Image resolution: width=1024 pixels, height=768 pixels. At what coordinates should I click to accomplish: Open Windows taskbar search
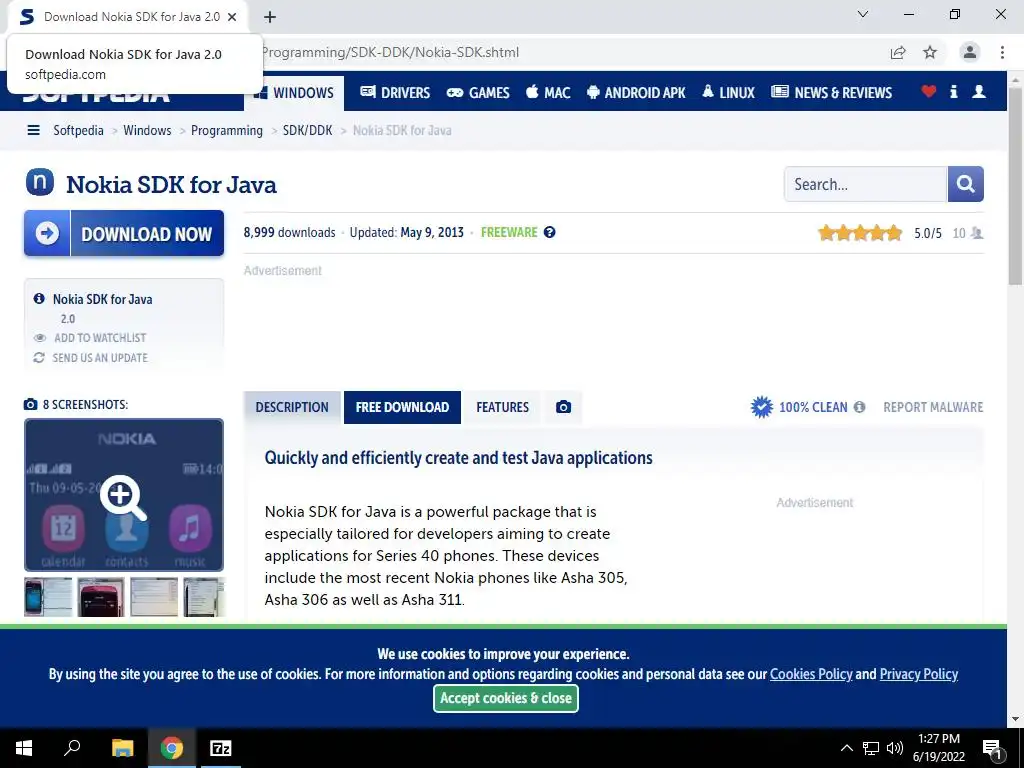tap(72, 748)
